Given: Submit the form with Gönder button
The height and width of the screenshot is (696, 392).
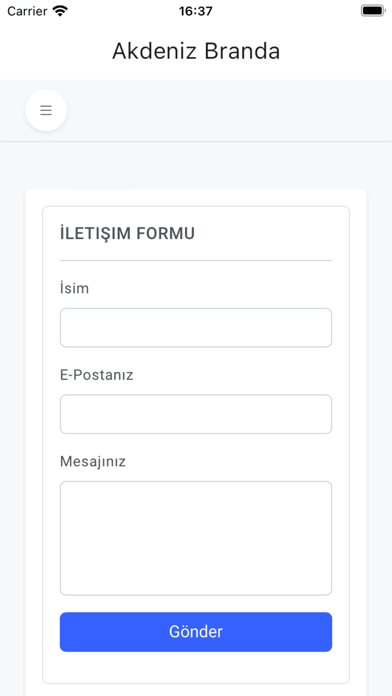Looking at the screenshot, I should 196,632.
